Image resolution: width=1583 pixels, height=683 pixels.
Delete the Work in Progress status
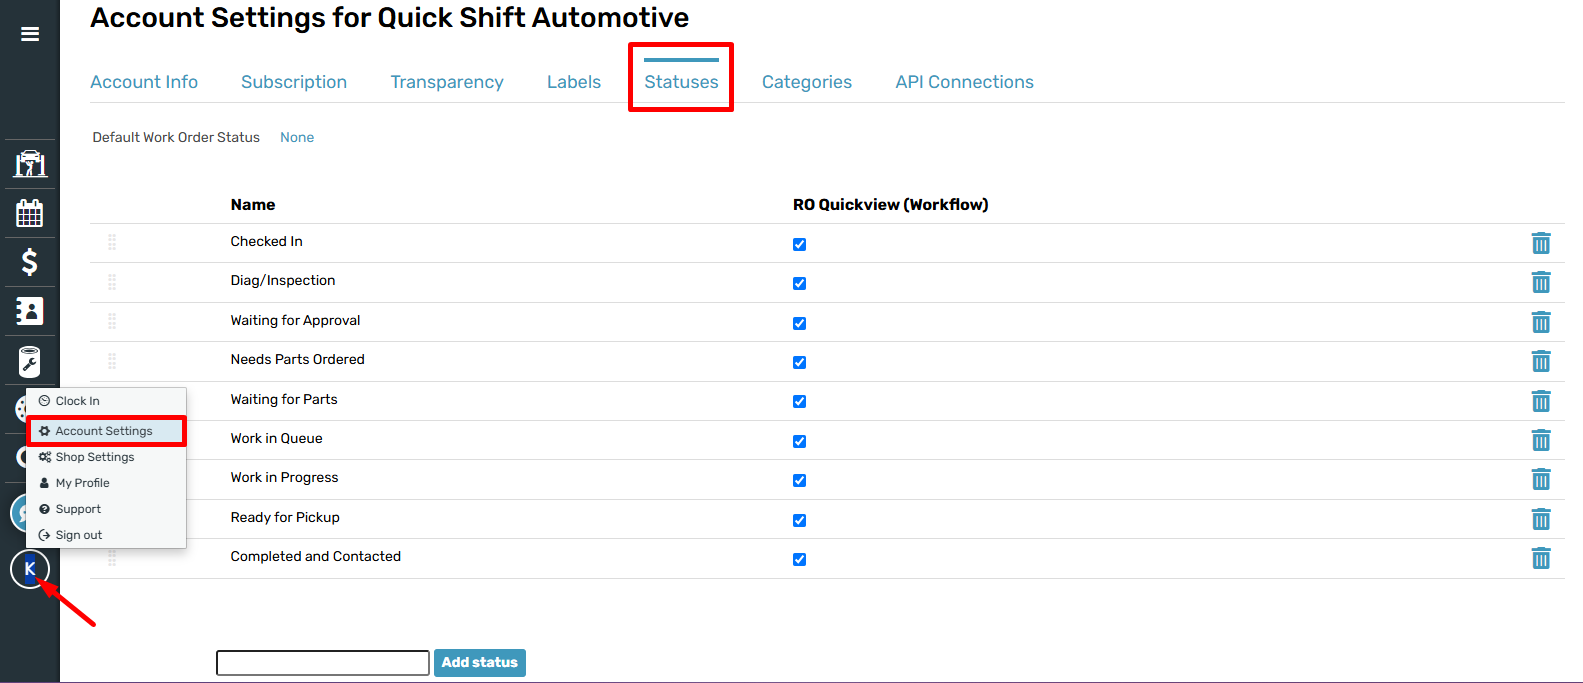pyautogui.click(x=1541, y=479)
